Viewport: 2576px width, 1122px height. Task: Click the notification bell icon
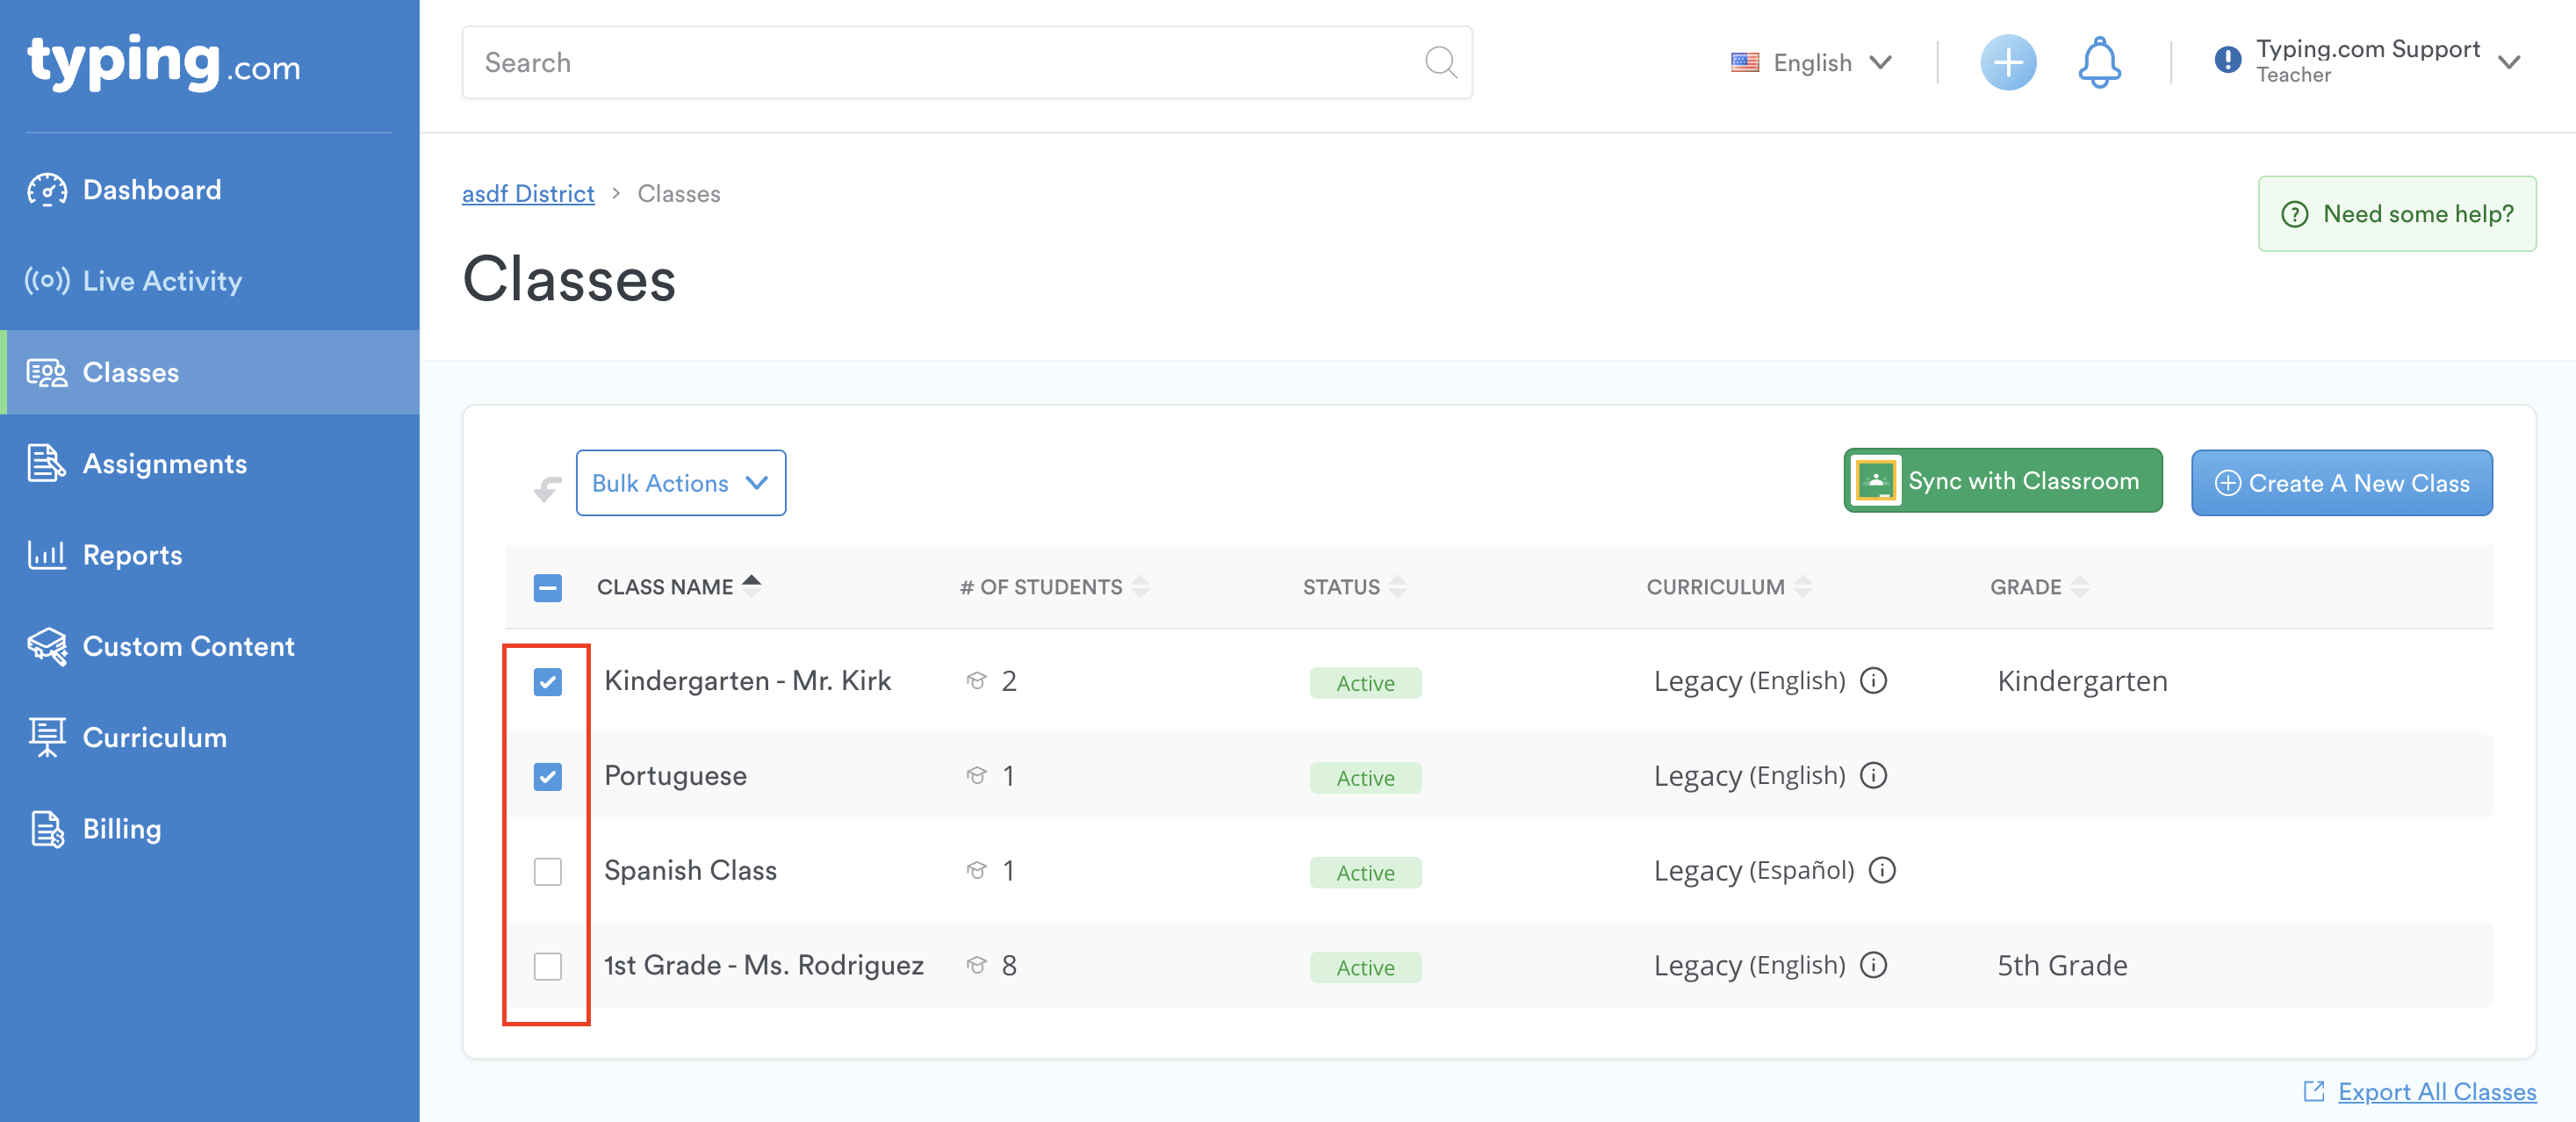pyautogui.click(x=2099, y=63)
